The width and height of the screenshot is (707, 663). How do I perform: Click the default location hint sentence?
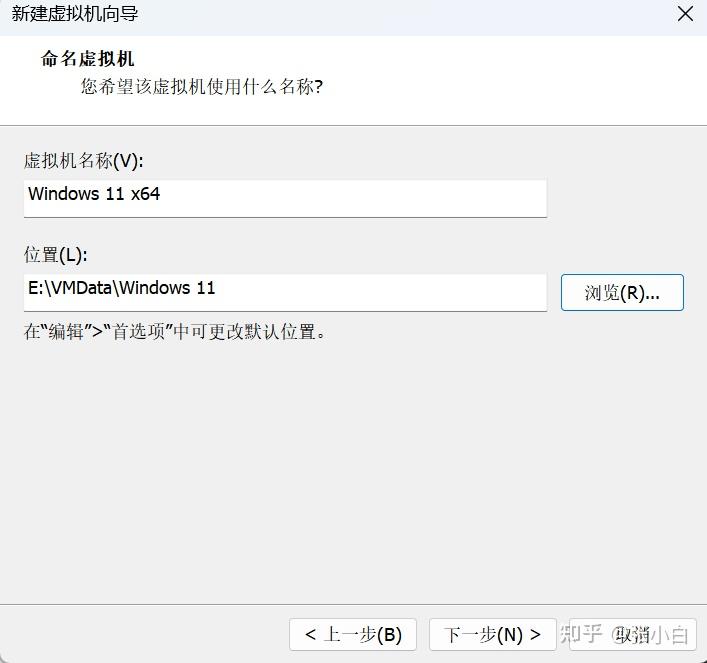[175, 332]
